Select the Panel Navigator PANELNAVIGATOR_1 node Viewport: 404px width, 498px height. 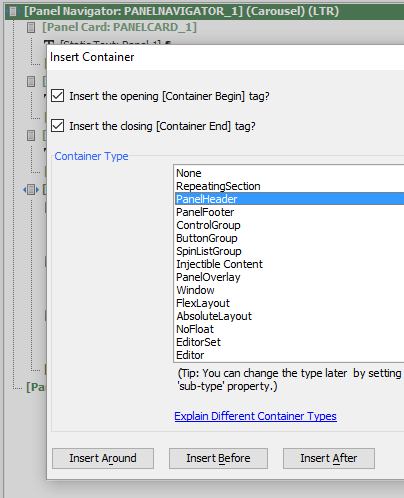point(181,11)
